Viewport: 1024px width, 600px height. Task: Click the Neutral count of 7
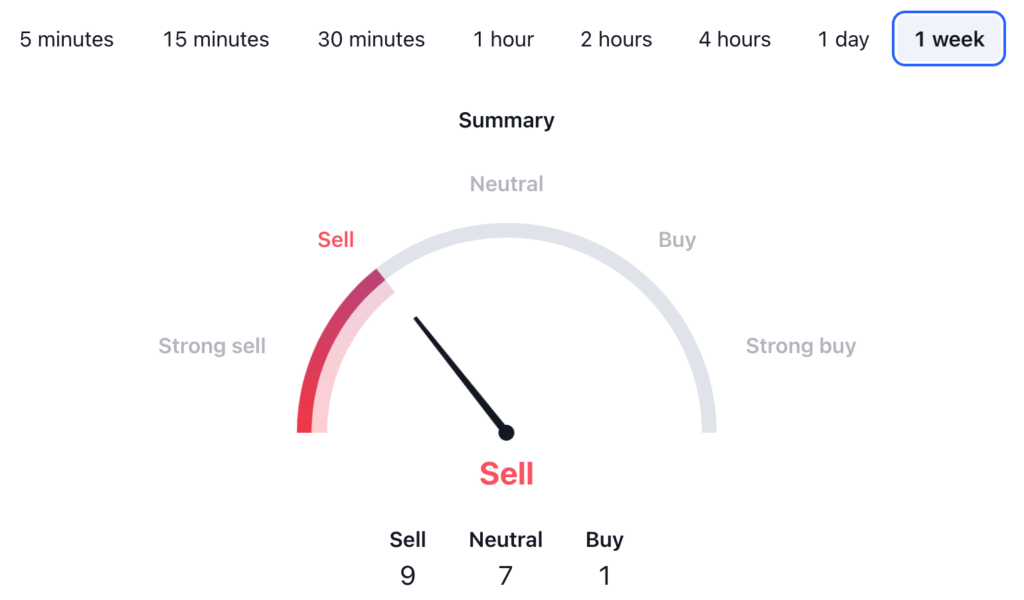(x=506, y=576)
